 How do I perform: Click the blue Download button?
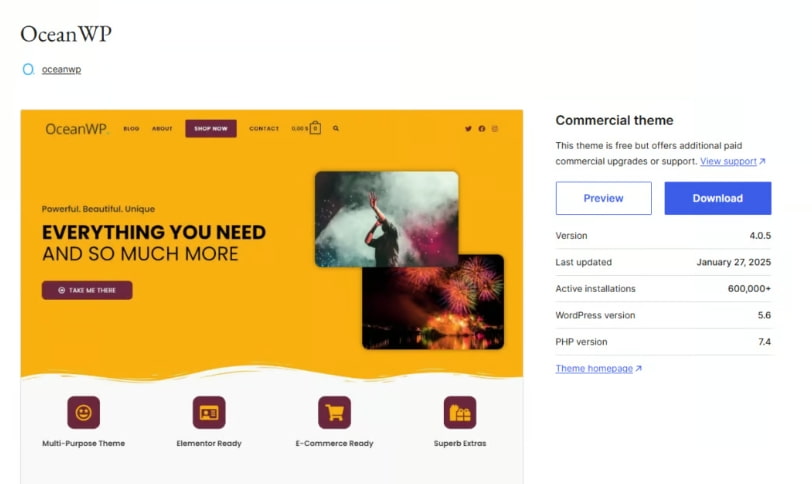tap(718, 198)
